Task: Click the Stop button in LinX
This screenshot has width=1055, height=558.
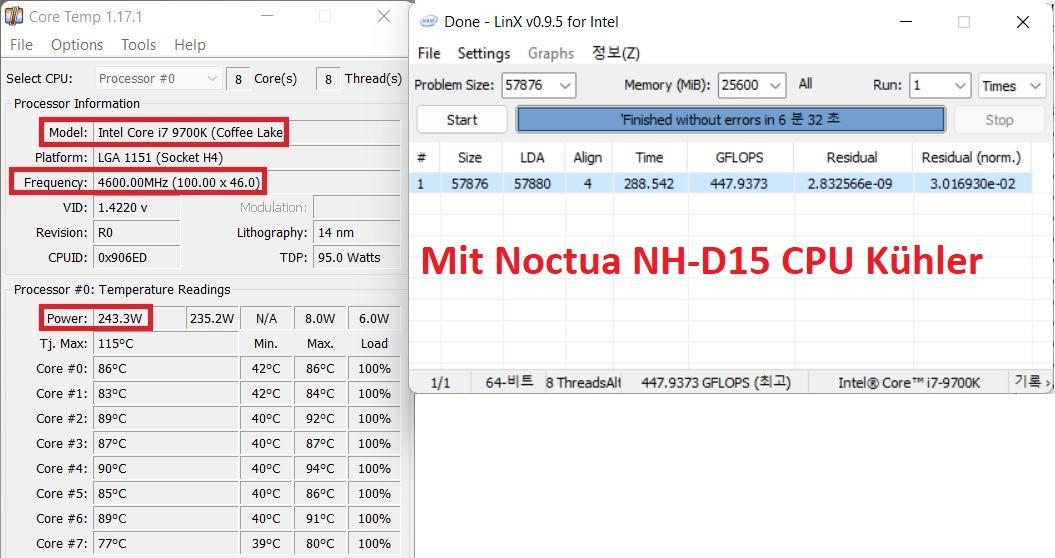Action: (x=999, y=120)
